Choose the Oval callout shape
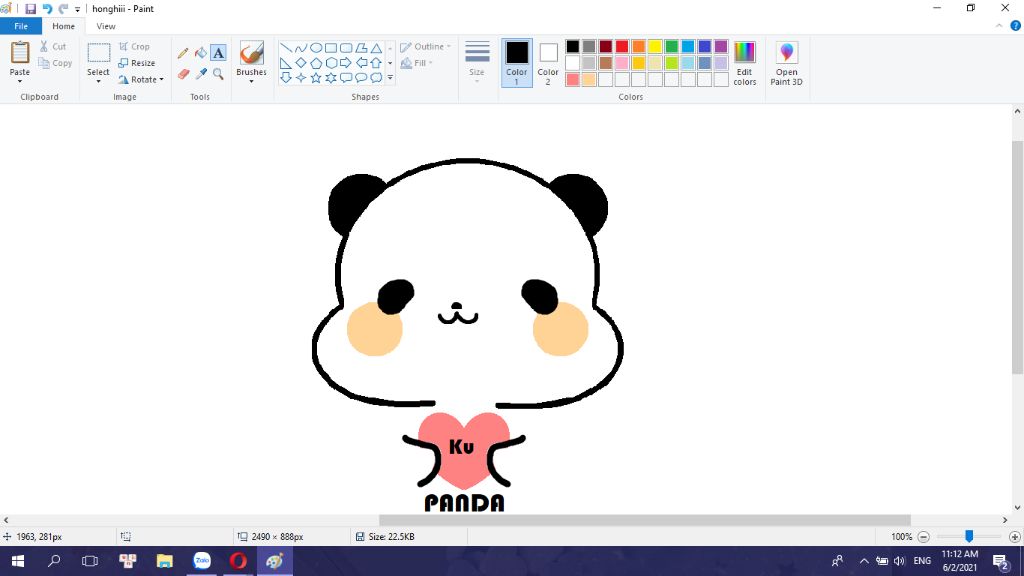The width and height of the screenshot is (1024, 576). click(360, 78)
